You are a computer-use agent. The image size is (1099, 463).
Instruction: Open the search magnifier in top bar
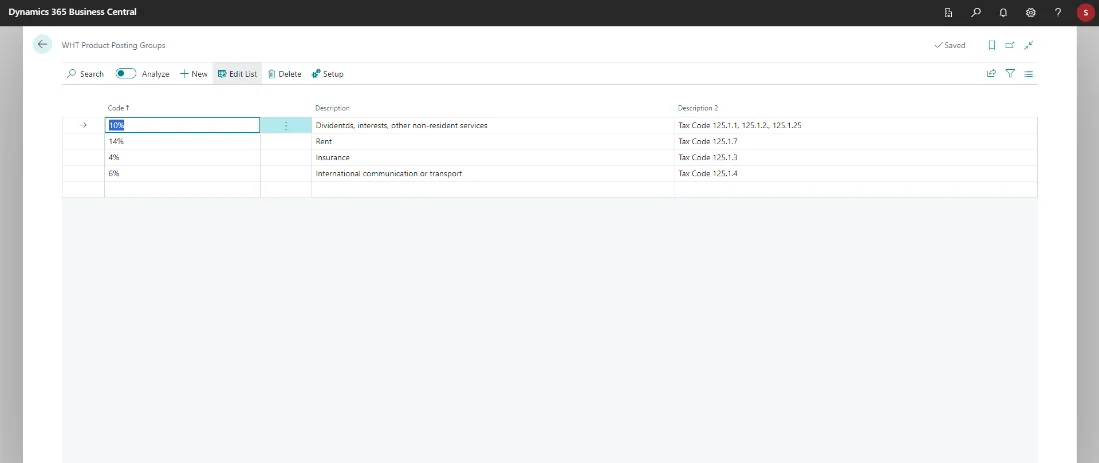point(976,12)
